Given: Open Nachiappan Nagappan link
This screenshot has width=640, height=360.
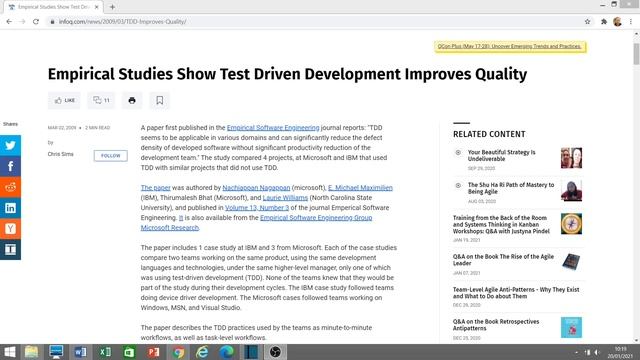Looking at the screenshot, I should [256, 188].
